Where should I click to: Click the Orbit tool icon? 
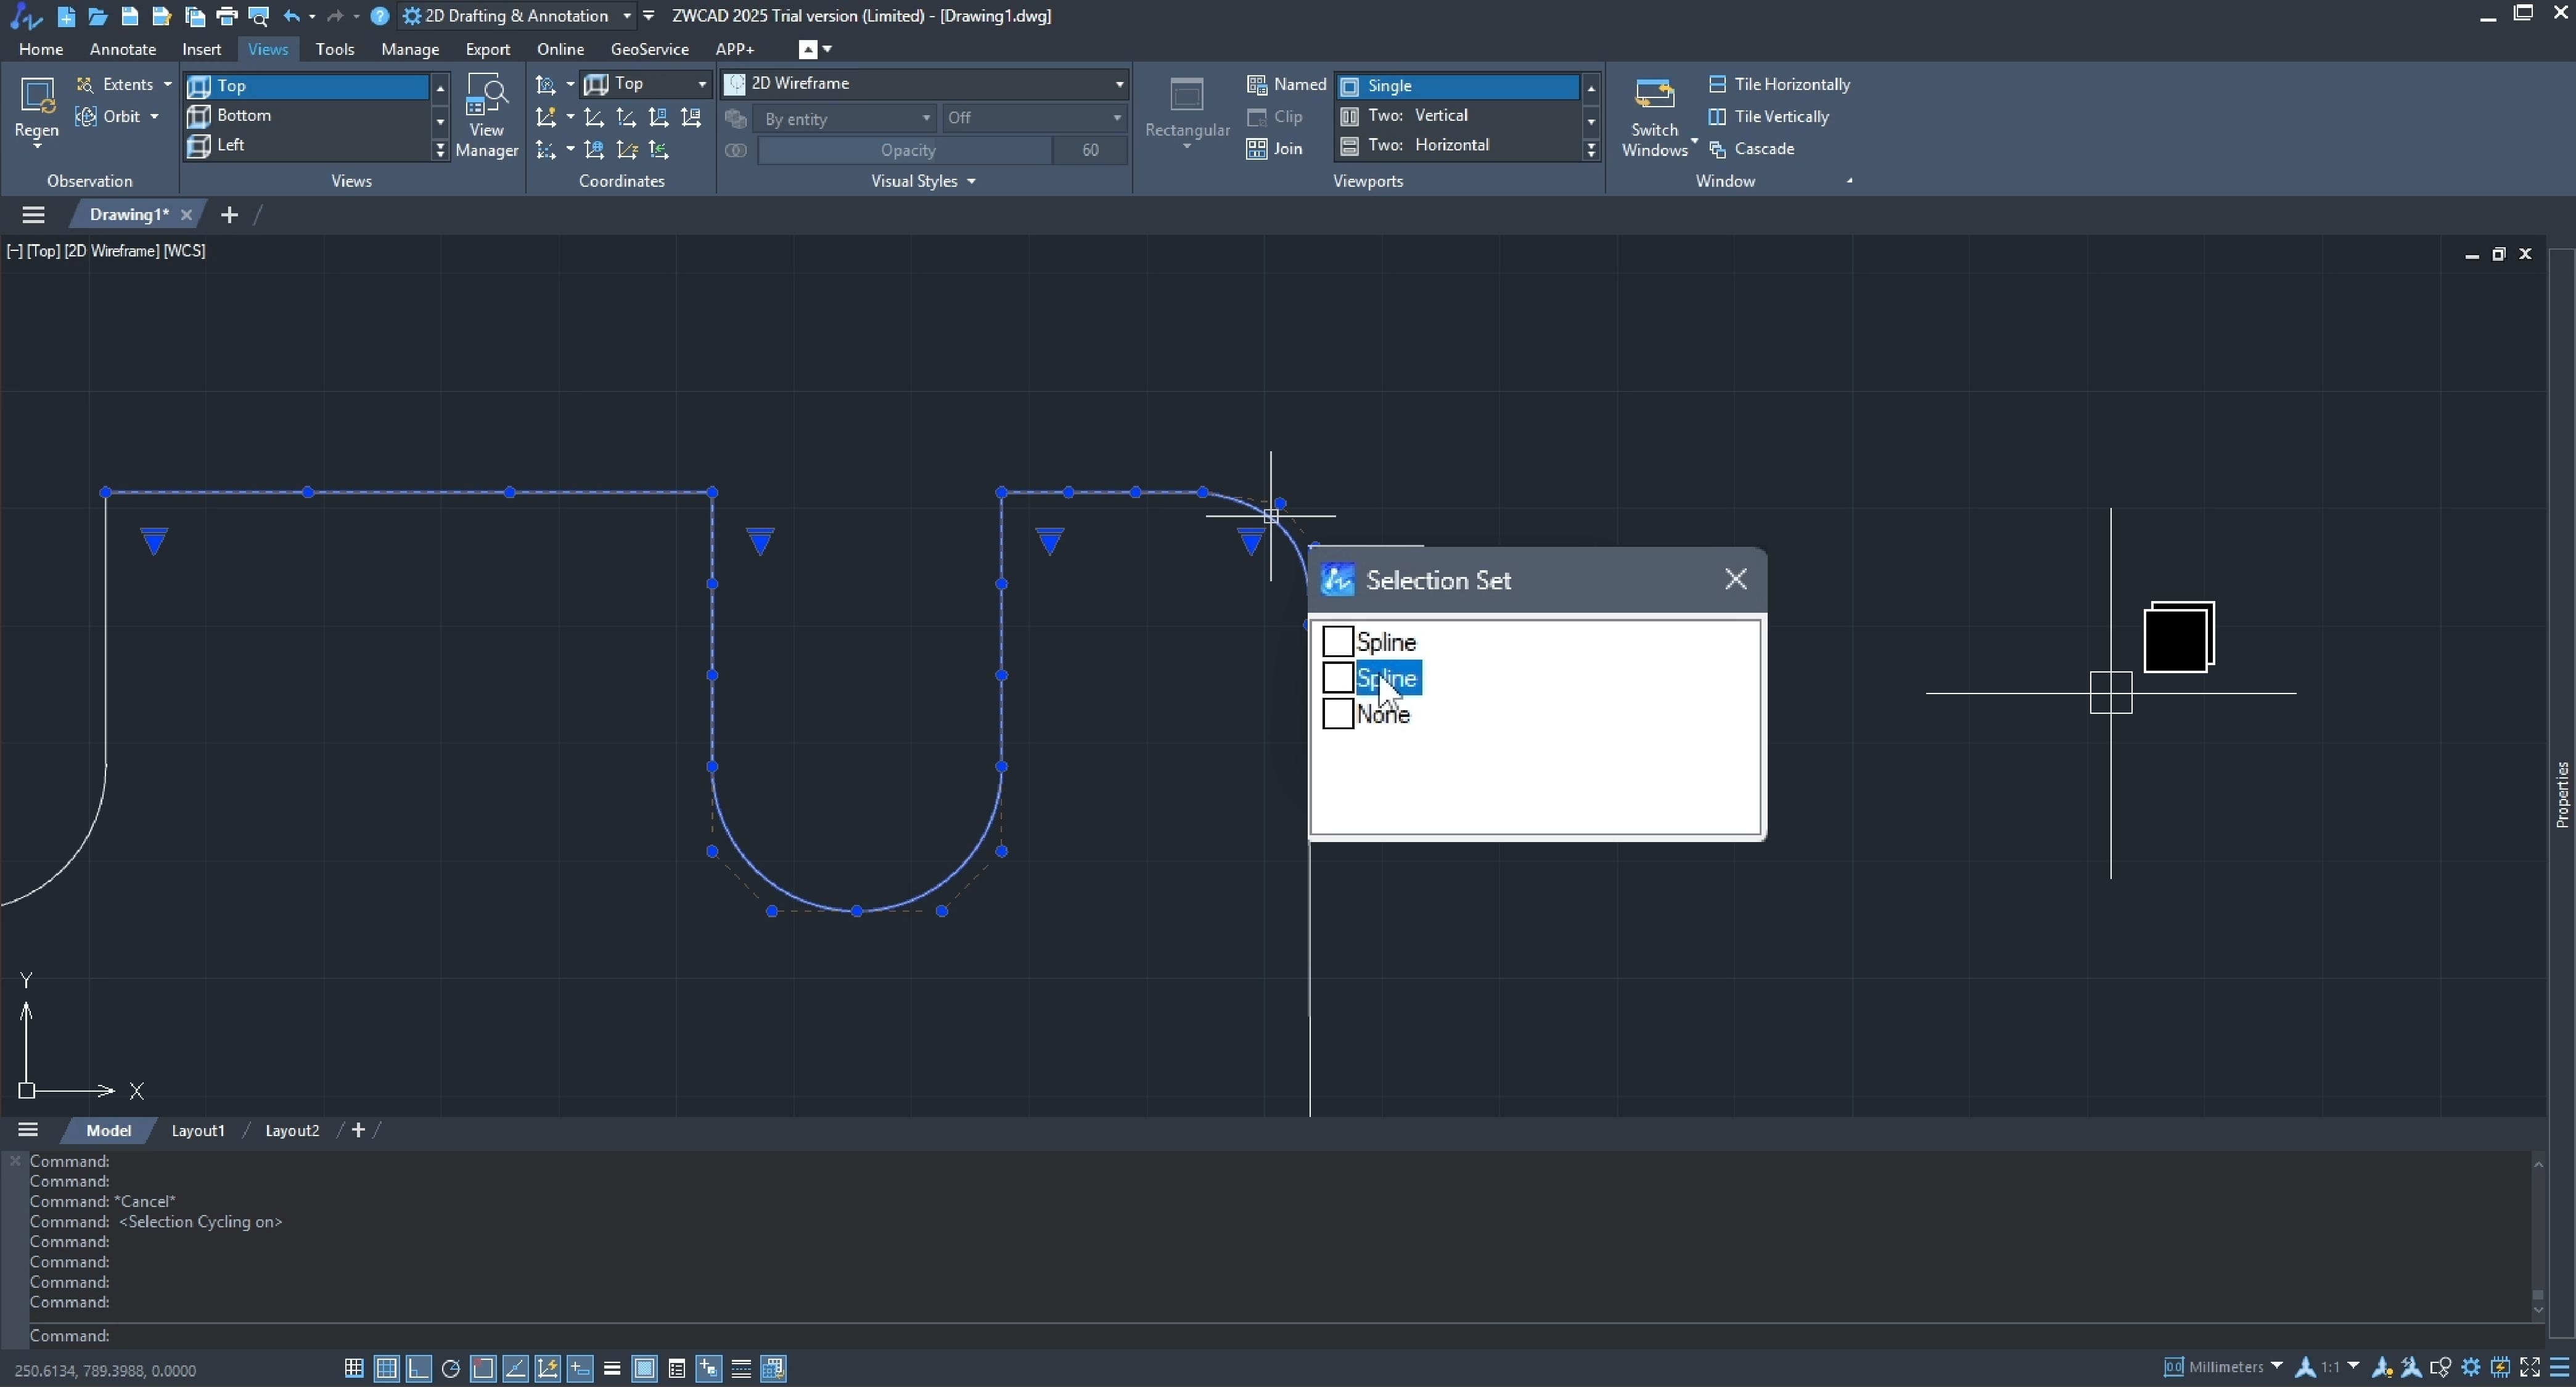[x=87, y=116]
